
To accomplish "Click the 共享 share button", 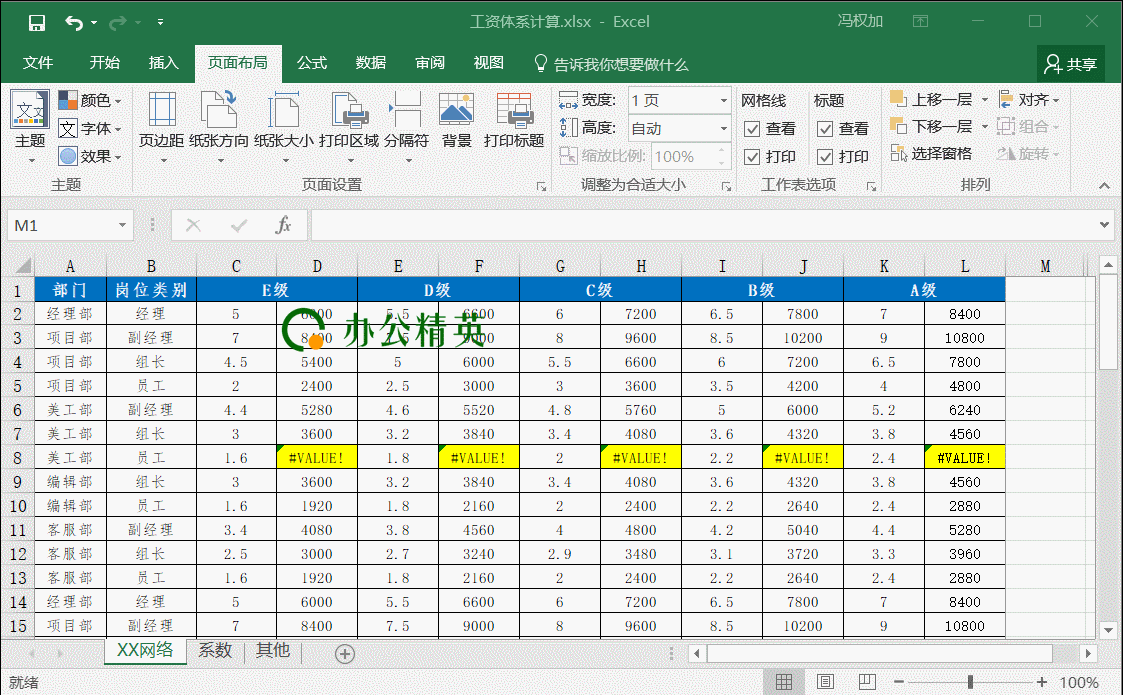I will pos(1070,64).
